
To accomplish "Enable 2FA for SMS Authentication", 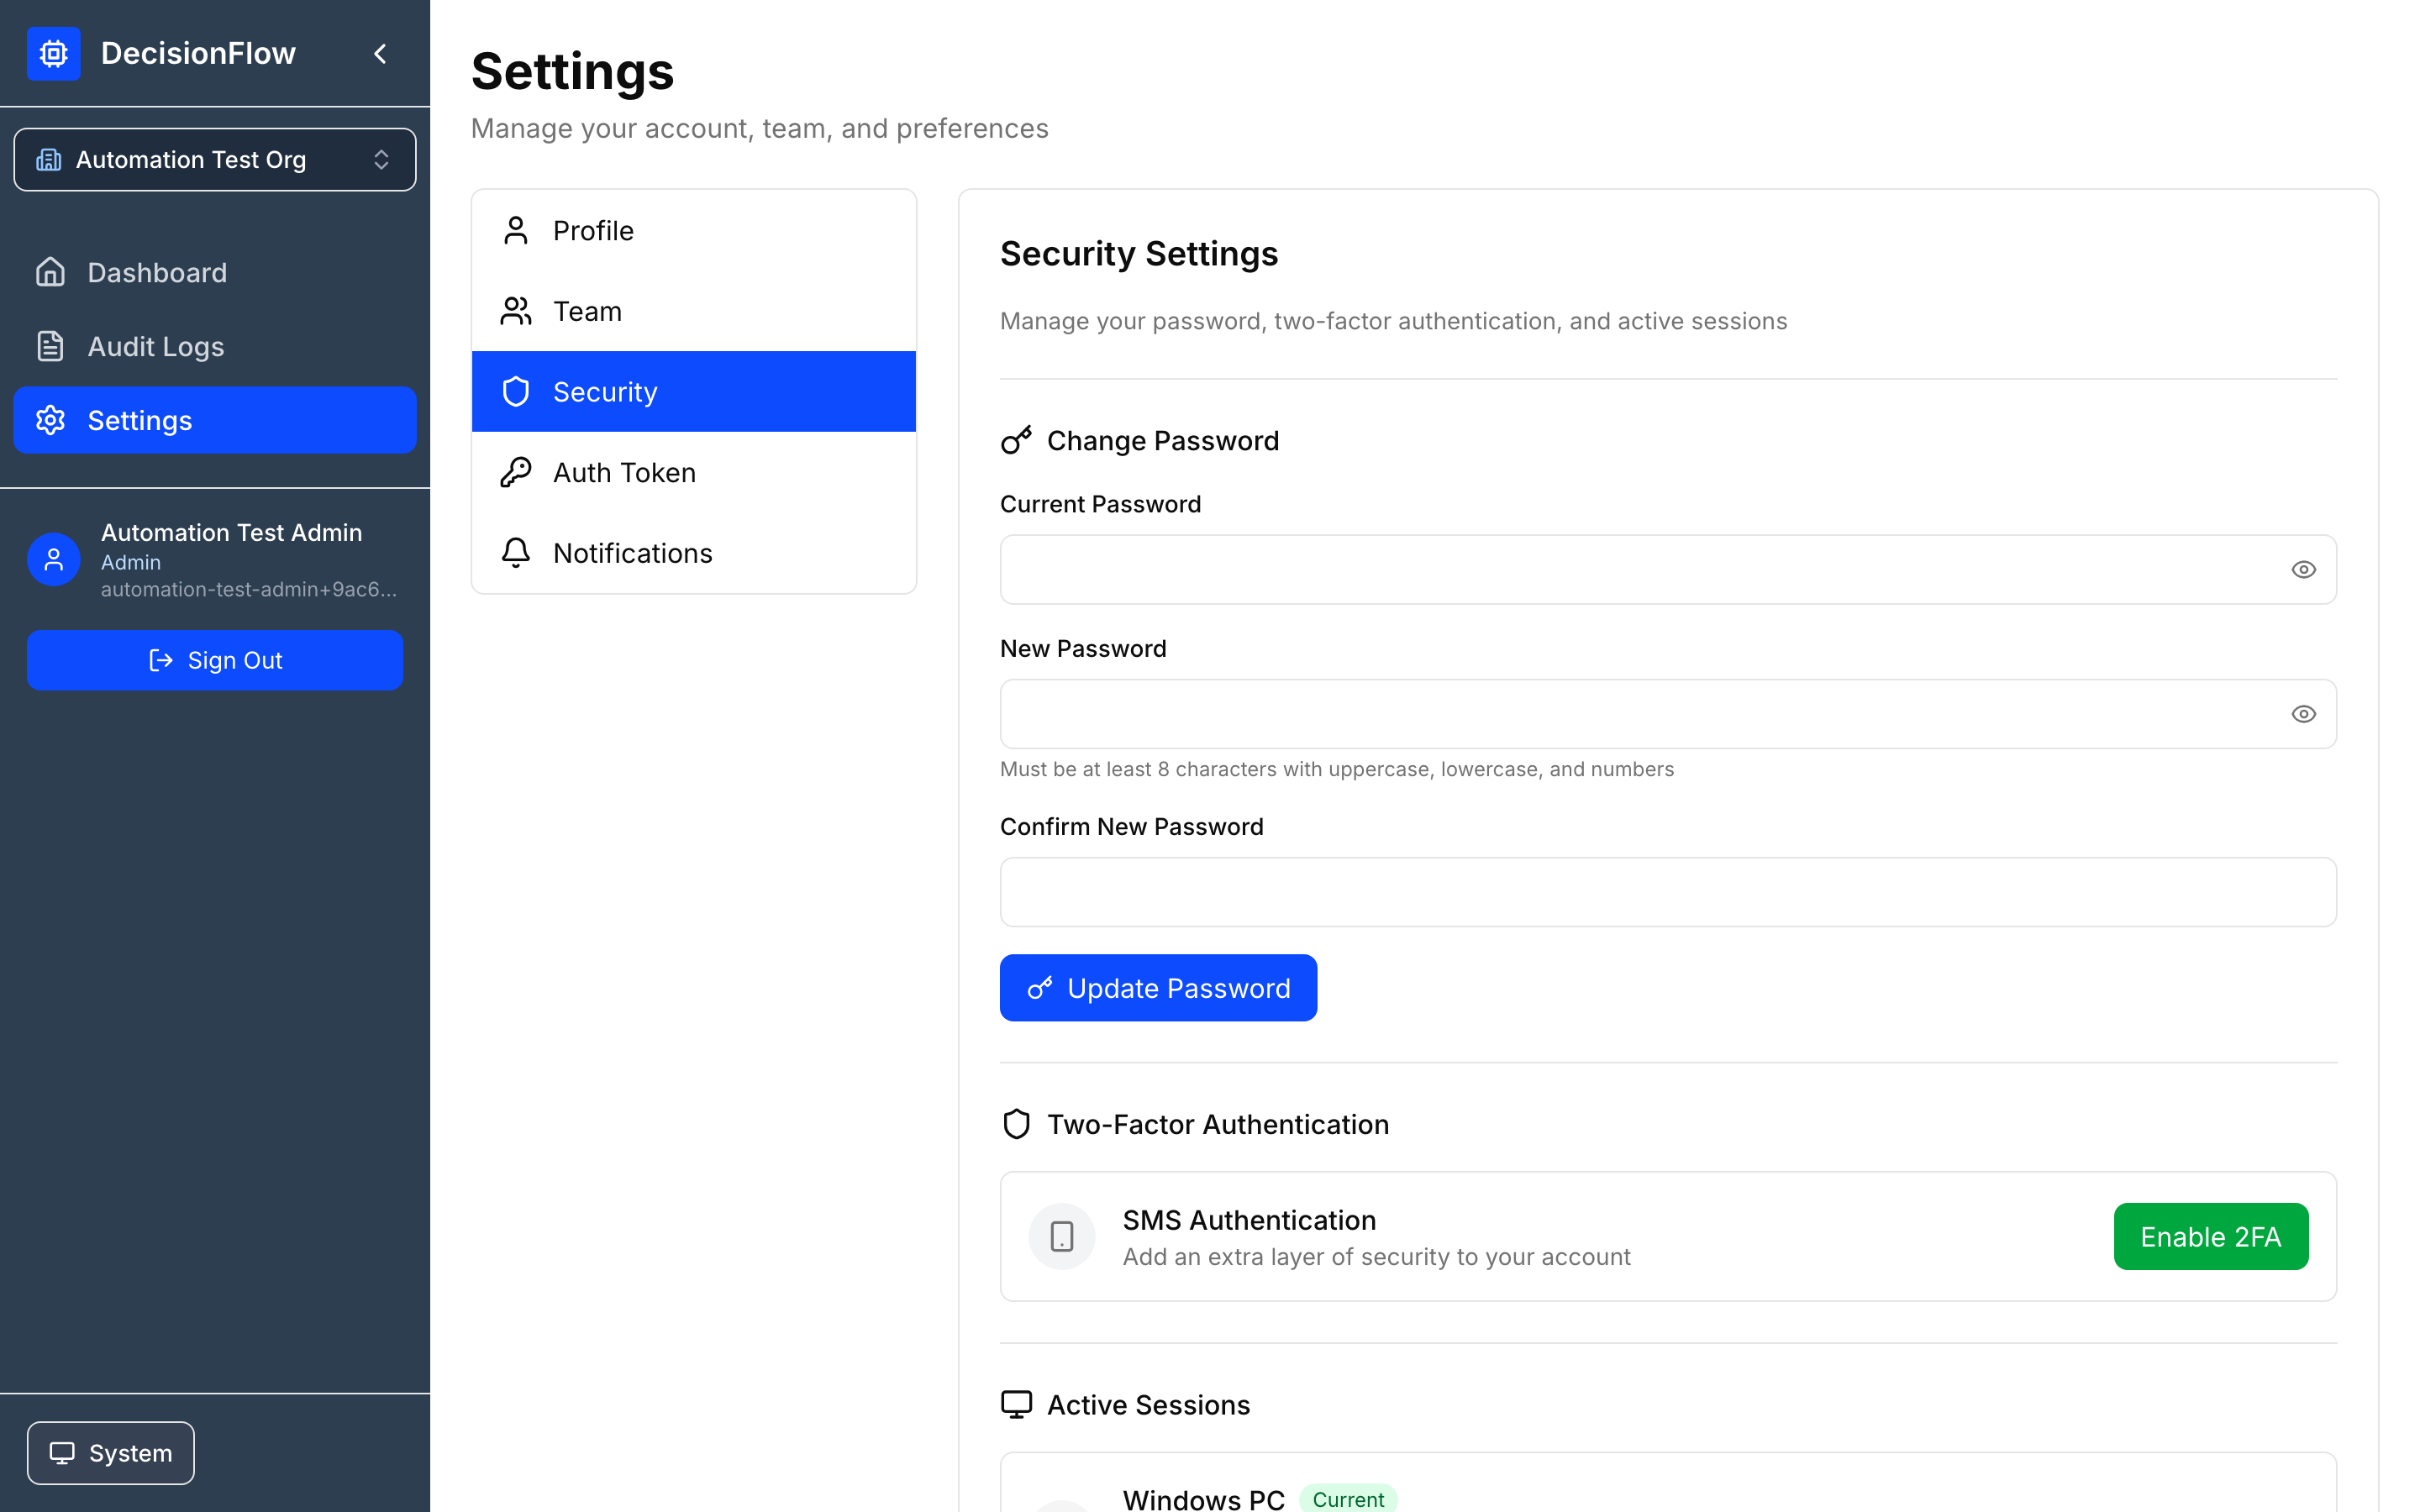I will [2210, 1237].
